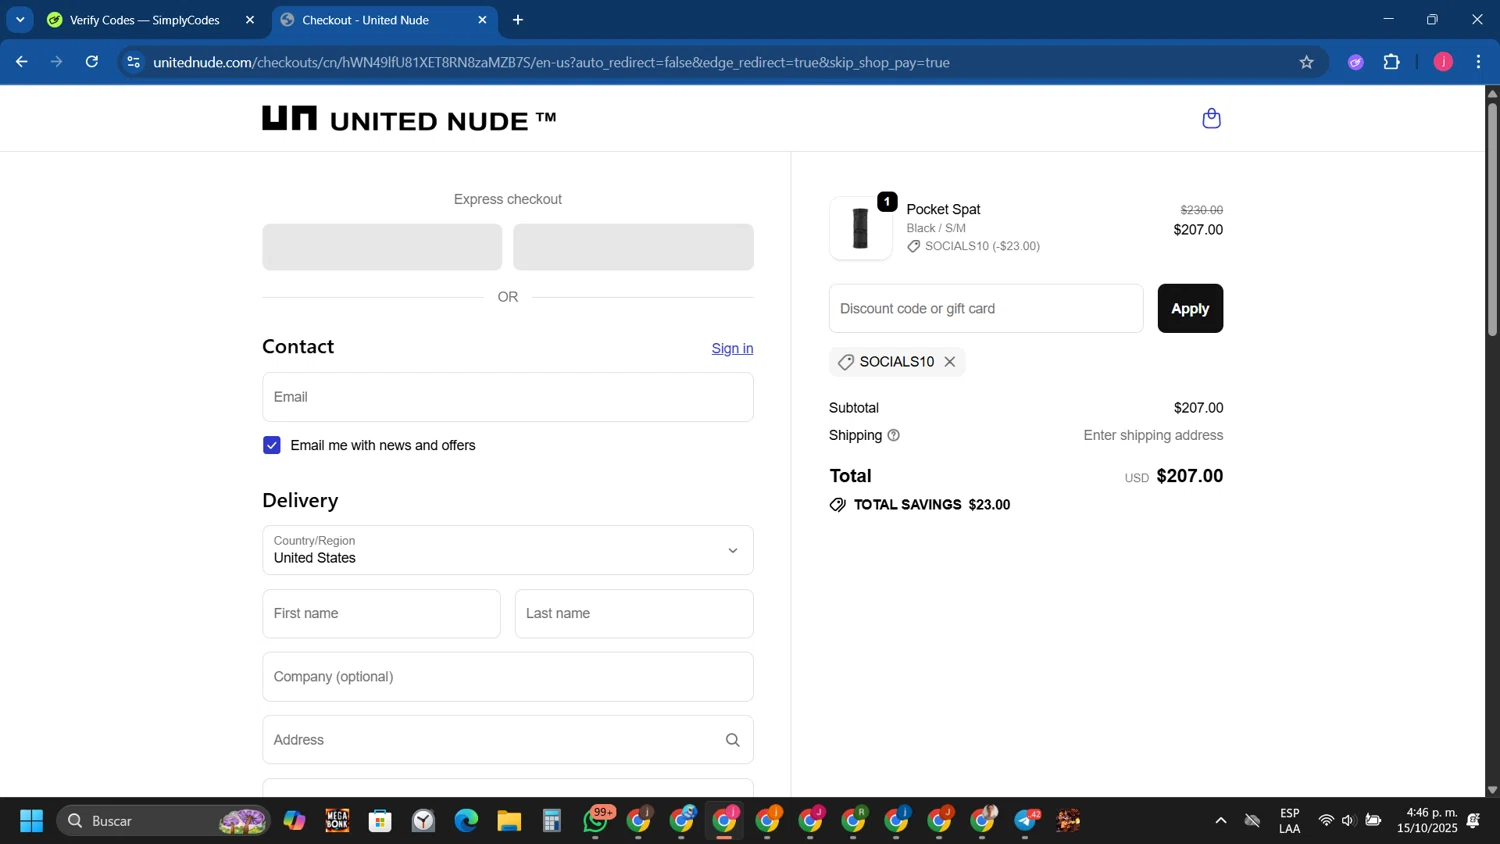Image resolution: width=1500 pixels, height=844 pixels.
Task: Open the clock app in taskbar
Action: [x=423, y=821]
